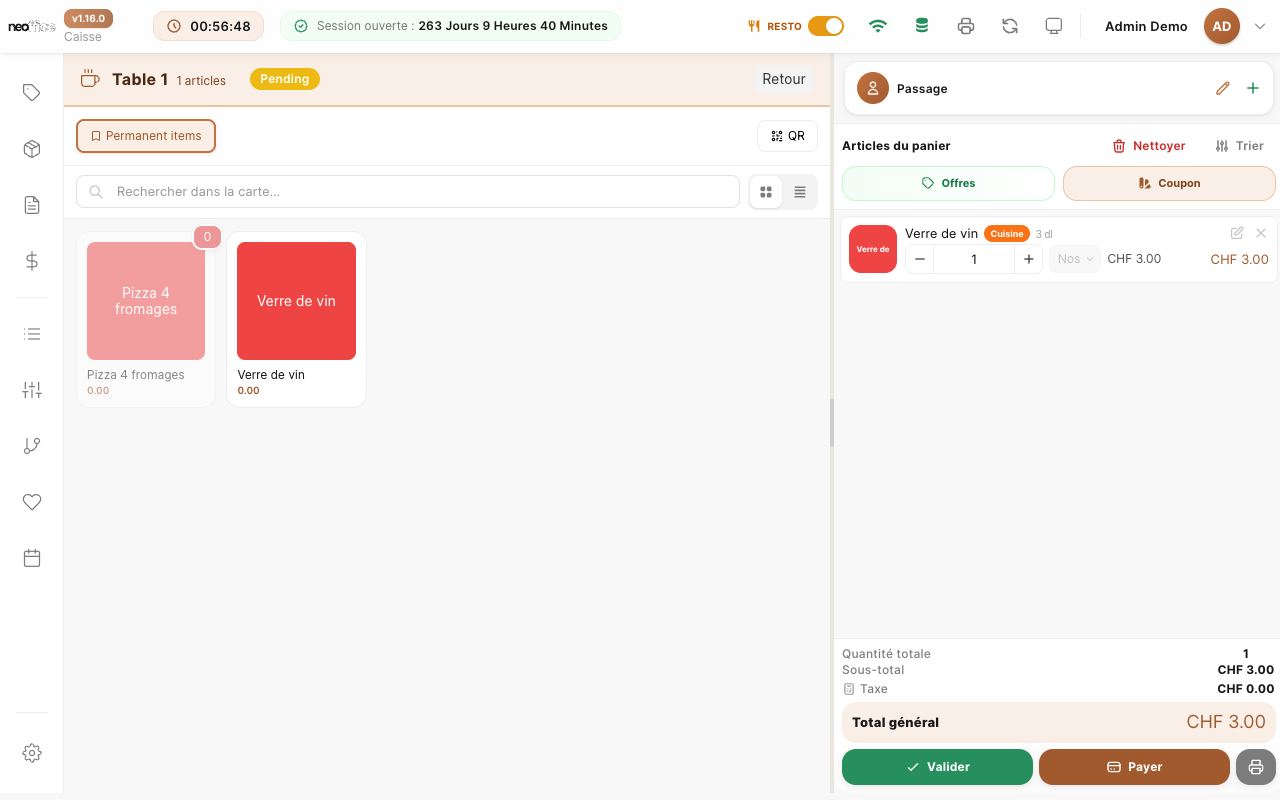The height and width of the screenshot is (800, 1280).
Task: Open the Coupon tab
Action: 1169,183
